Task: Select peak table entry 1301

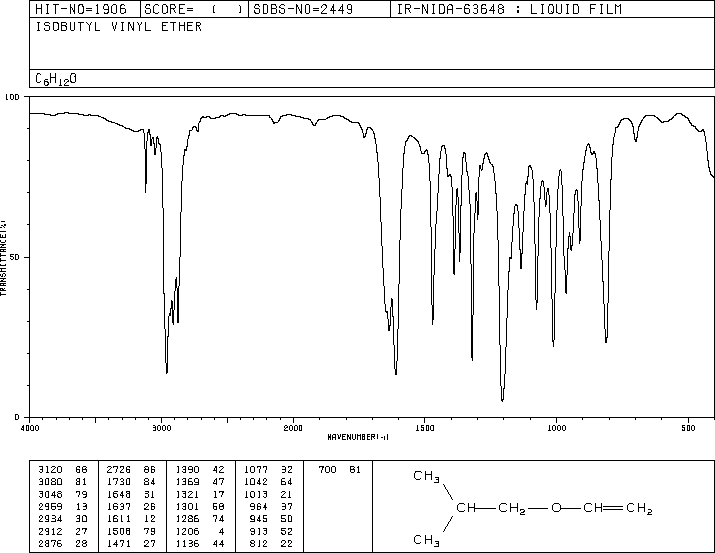Action: (187, 506)
